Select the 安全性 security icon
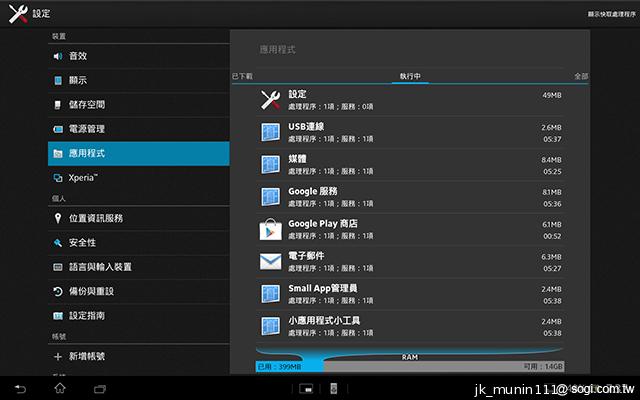640x400 pixels. [x=58, y=242]
